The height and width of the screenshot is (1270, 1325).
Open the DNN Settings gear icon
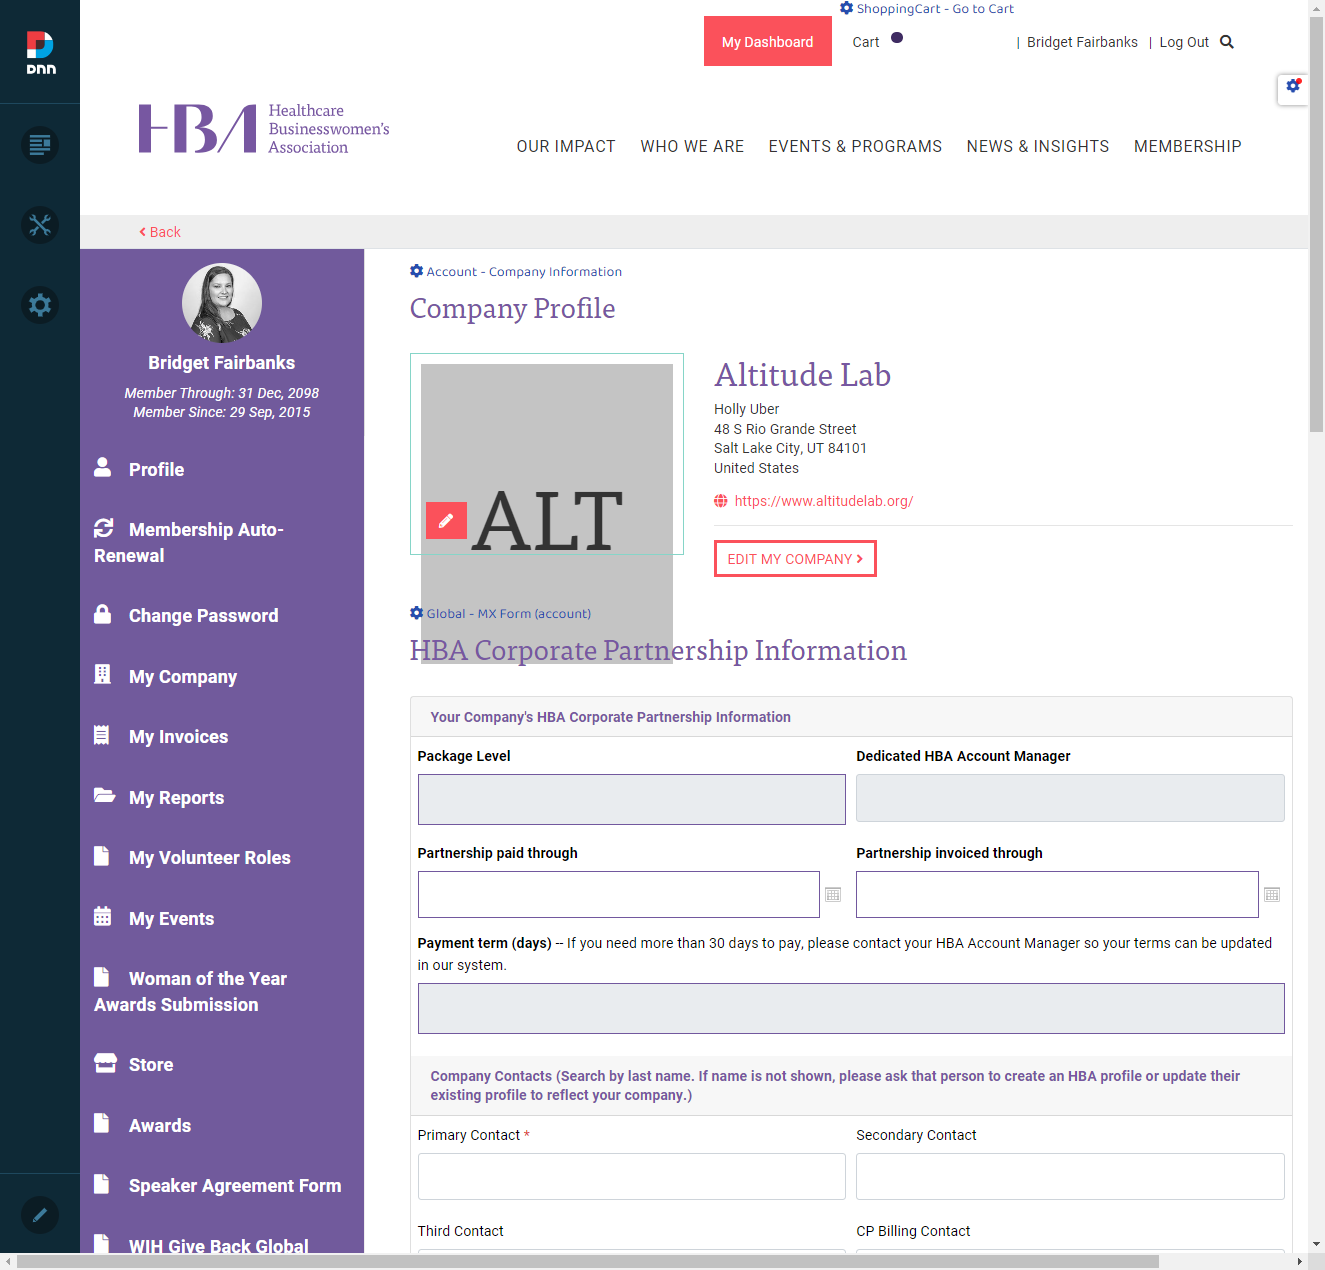point(40,305)
